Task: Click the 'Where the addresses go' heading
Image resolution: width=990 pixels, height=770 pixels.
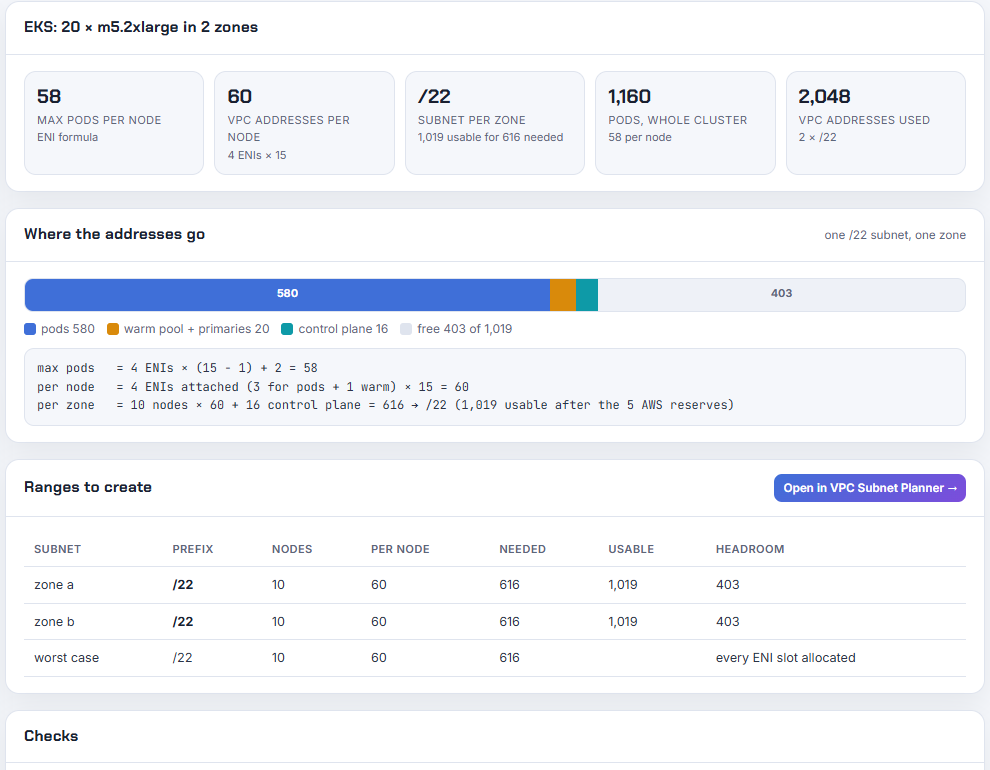Action: [x=114, y=234]
